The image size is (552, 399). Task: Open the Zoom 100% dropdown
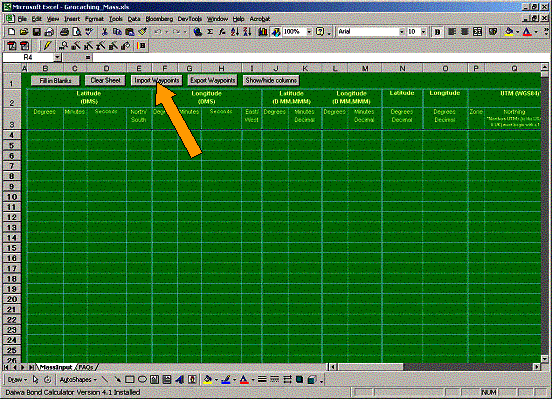click(309, 32)
